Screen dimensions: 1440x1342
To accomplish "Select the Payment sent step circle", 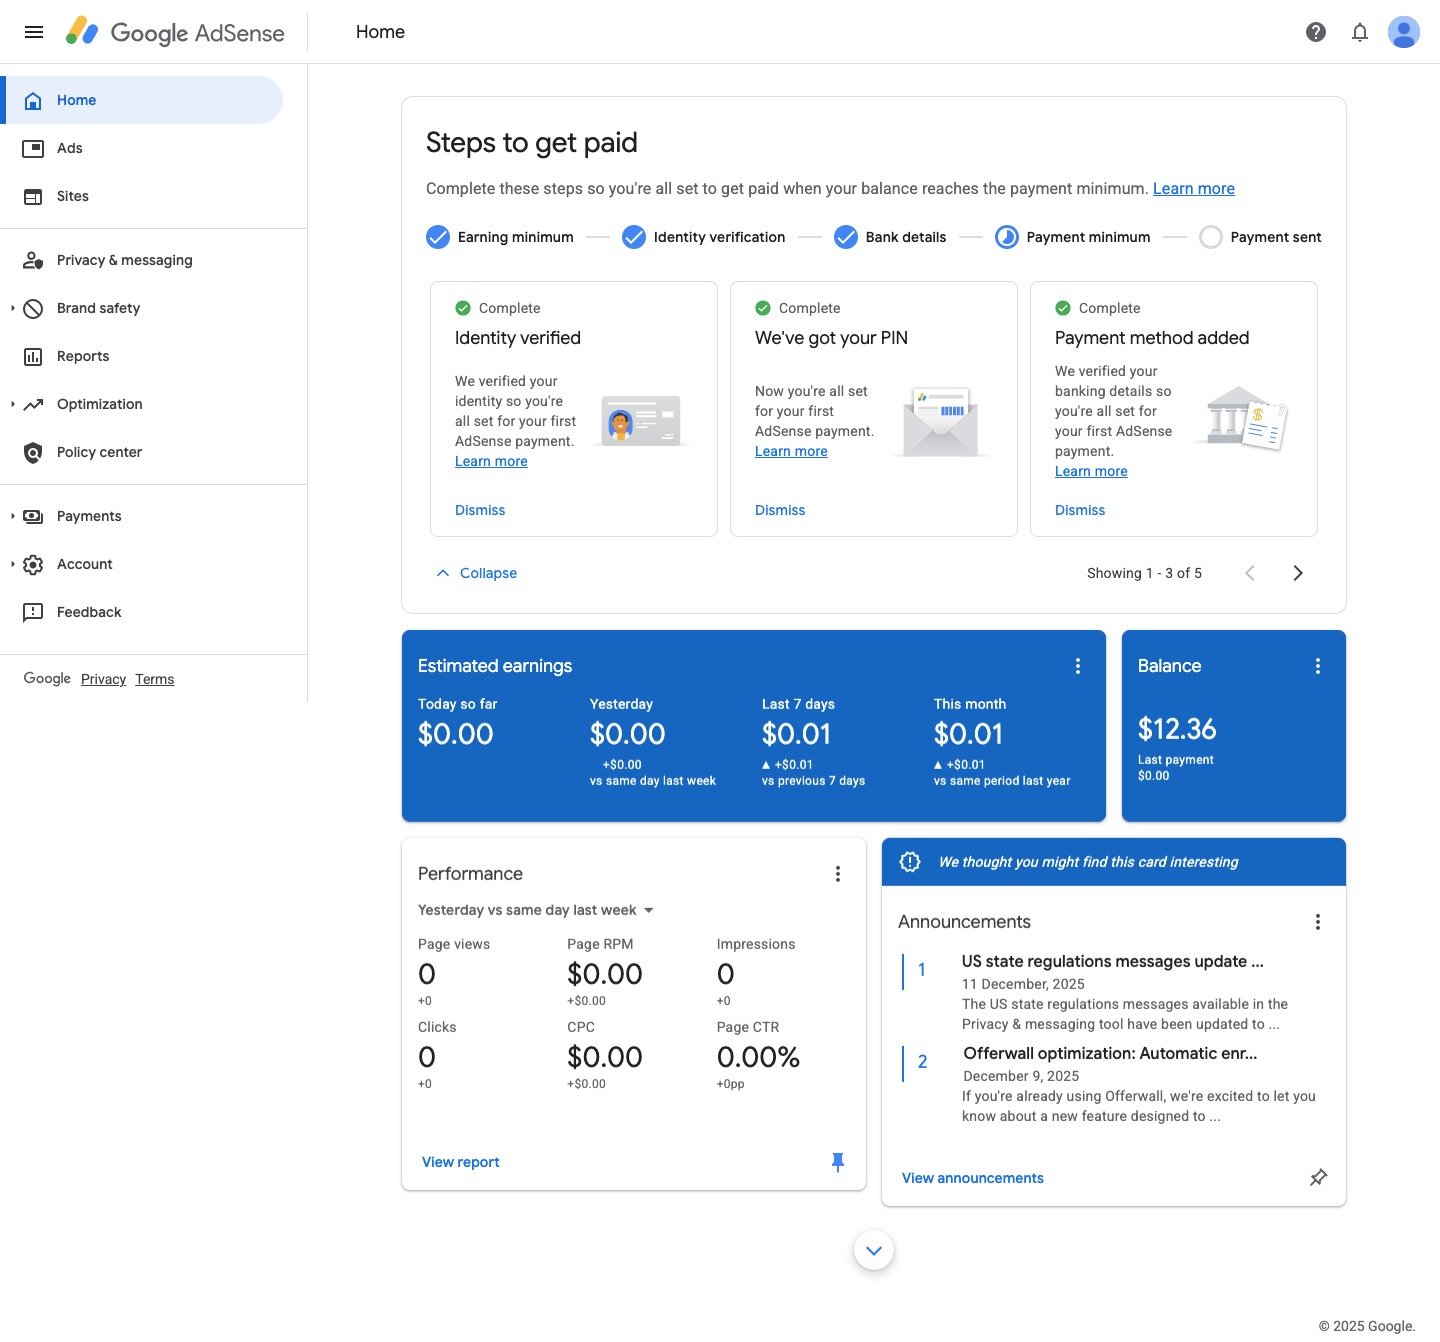I will 1210,237.
